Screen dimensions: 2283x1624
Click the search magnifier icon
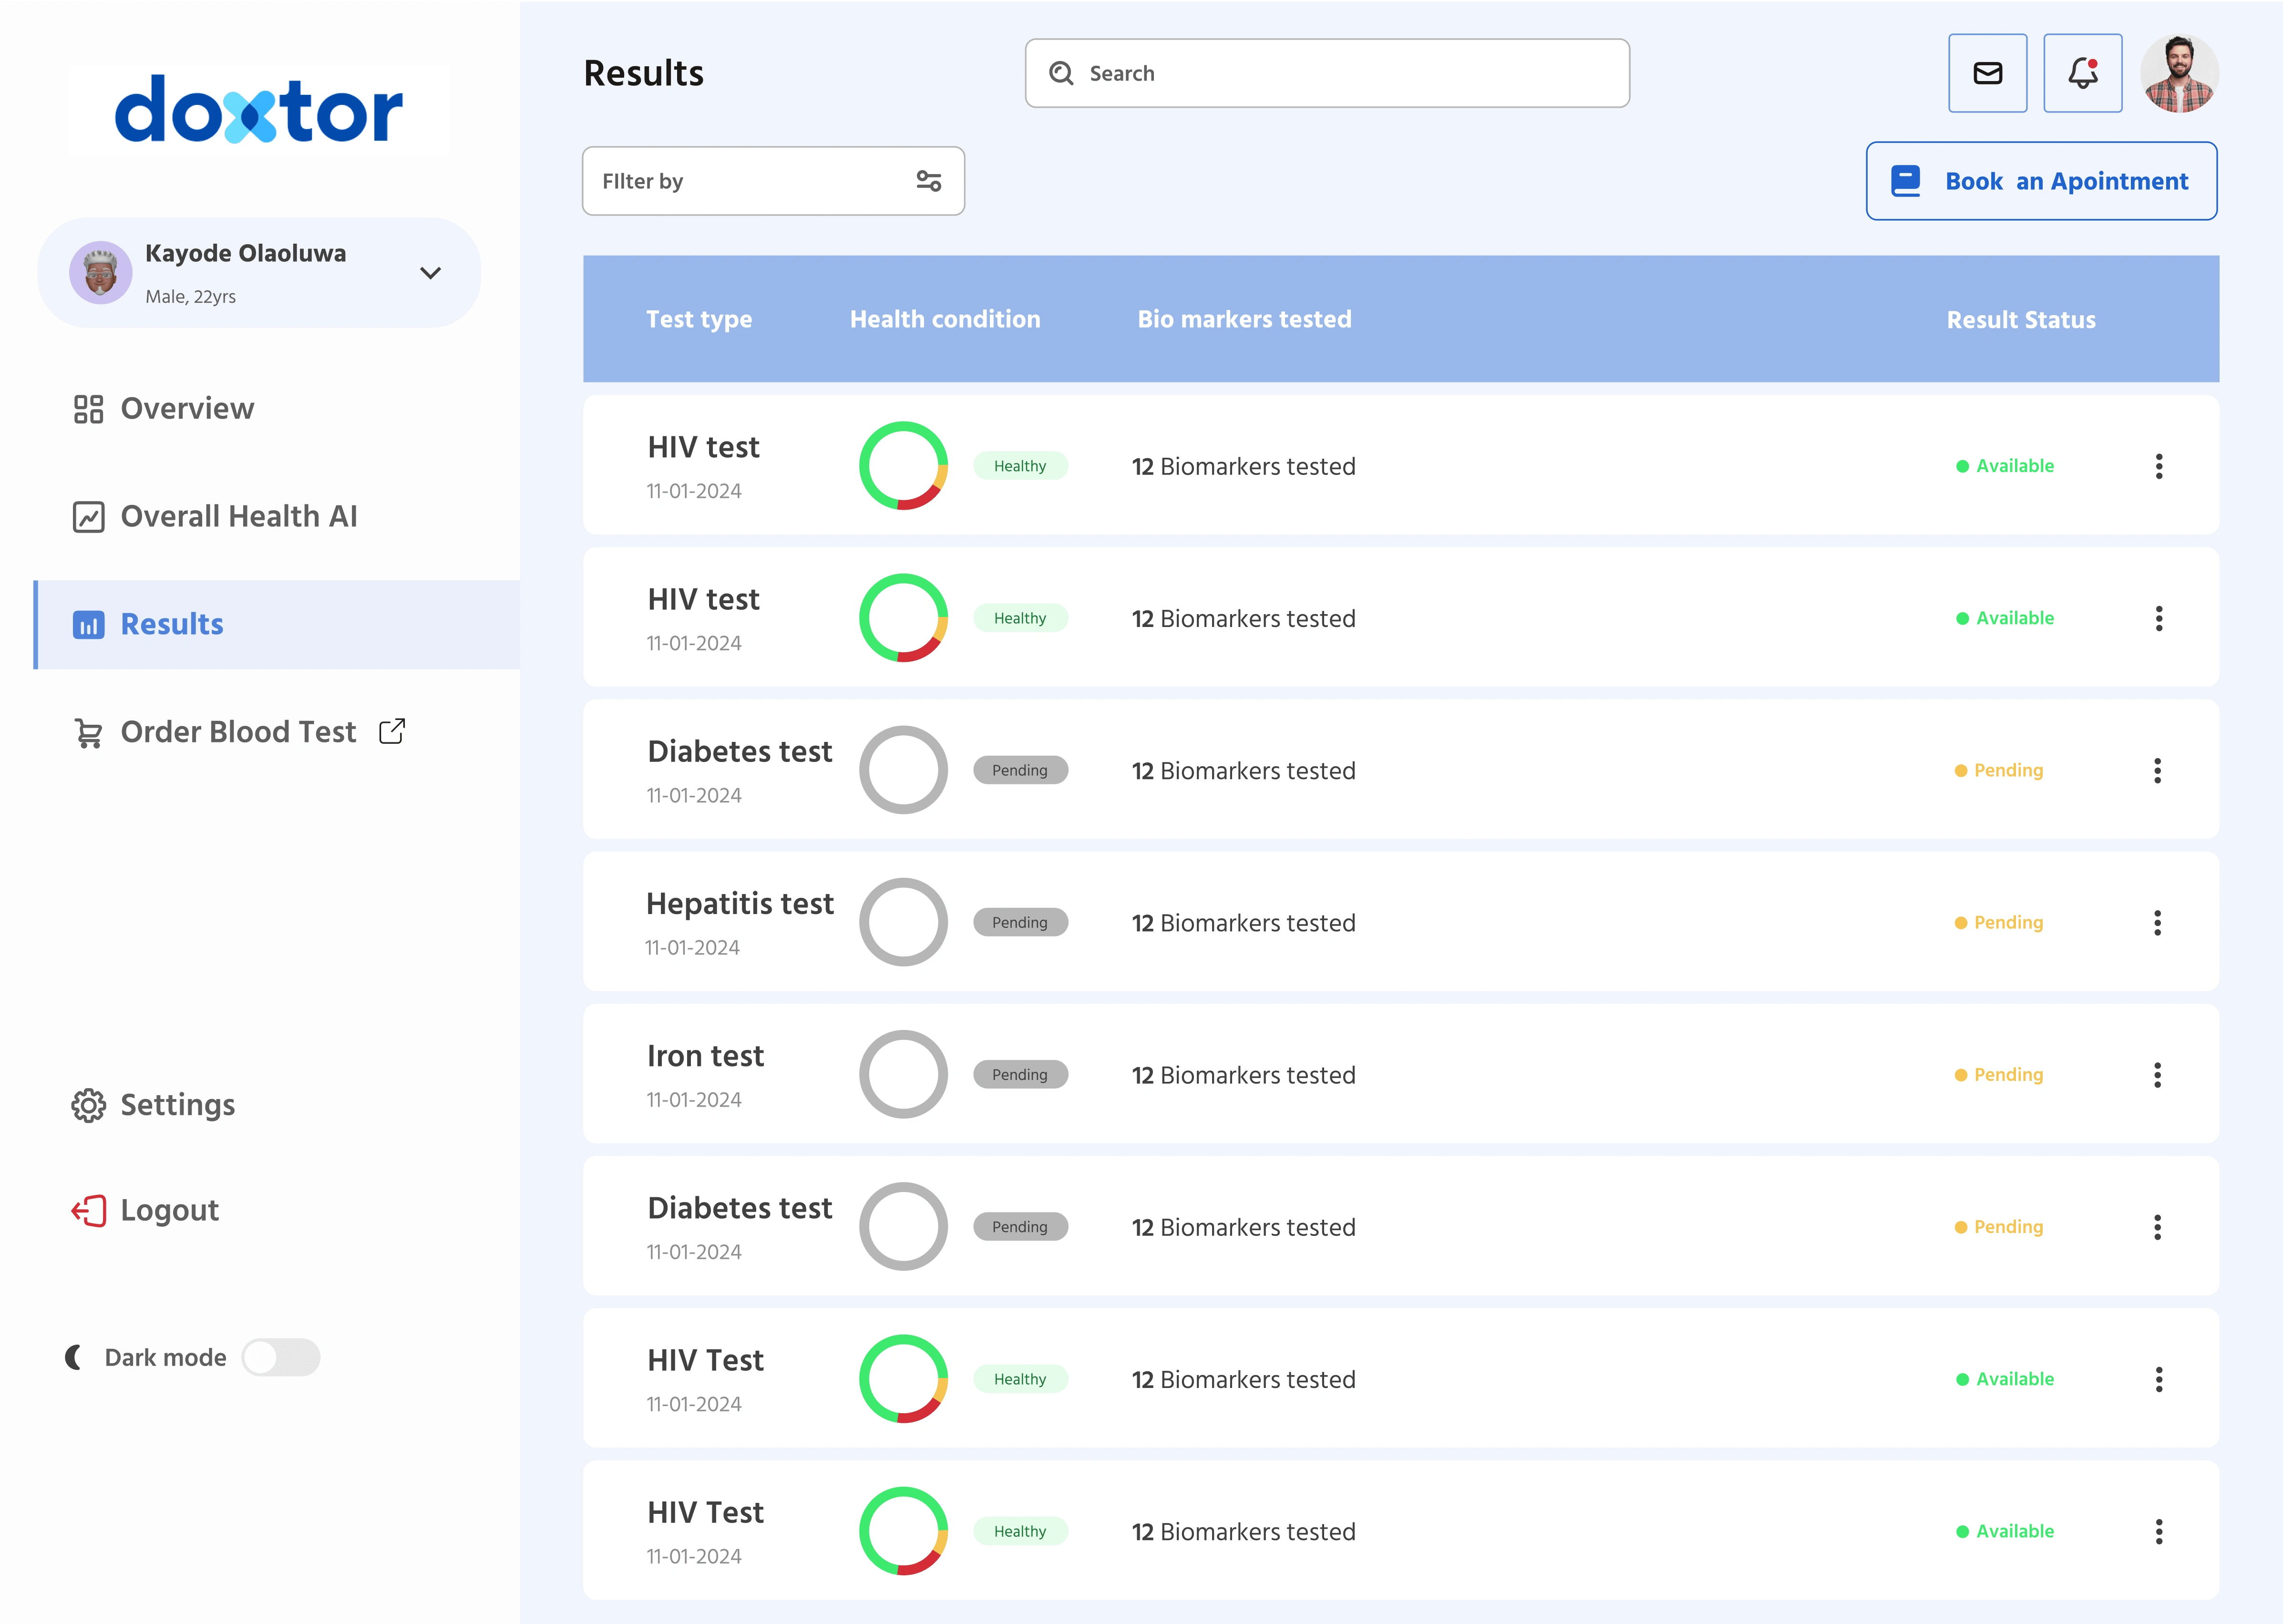[1061, 73]
